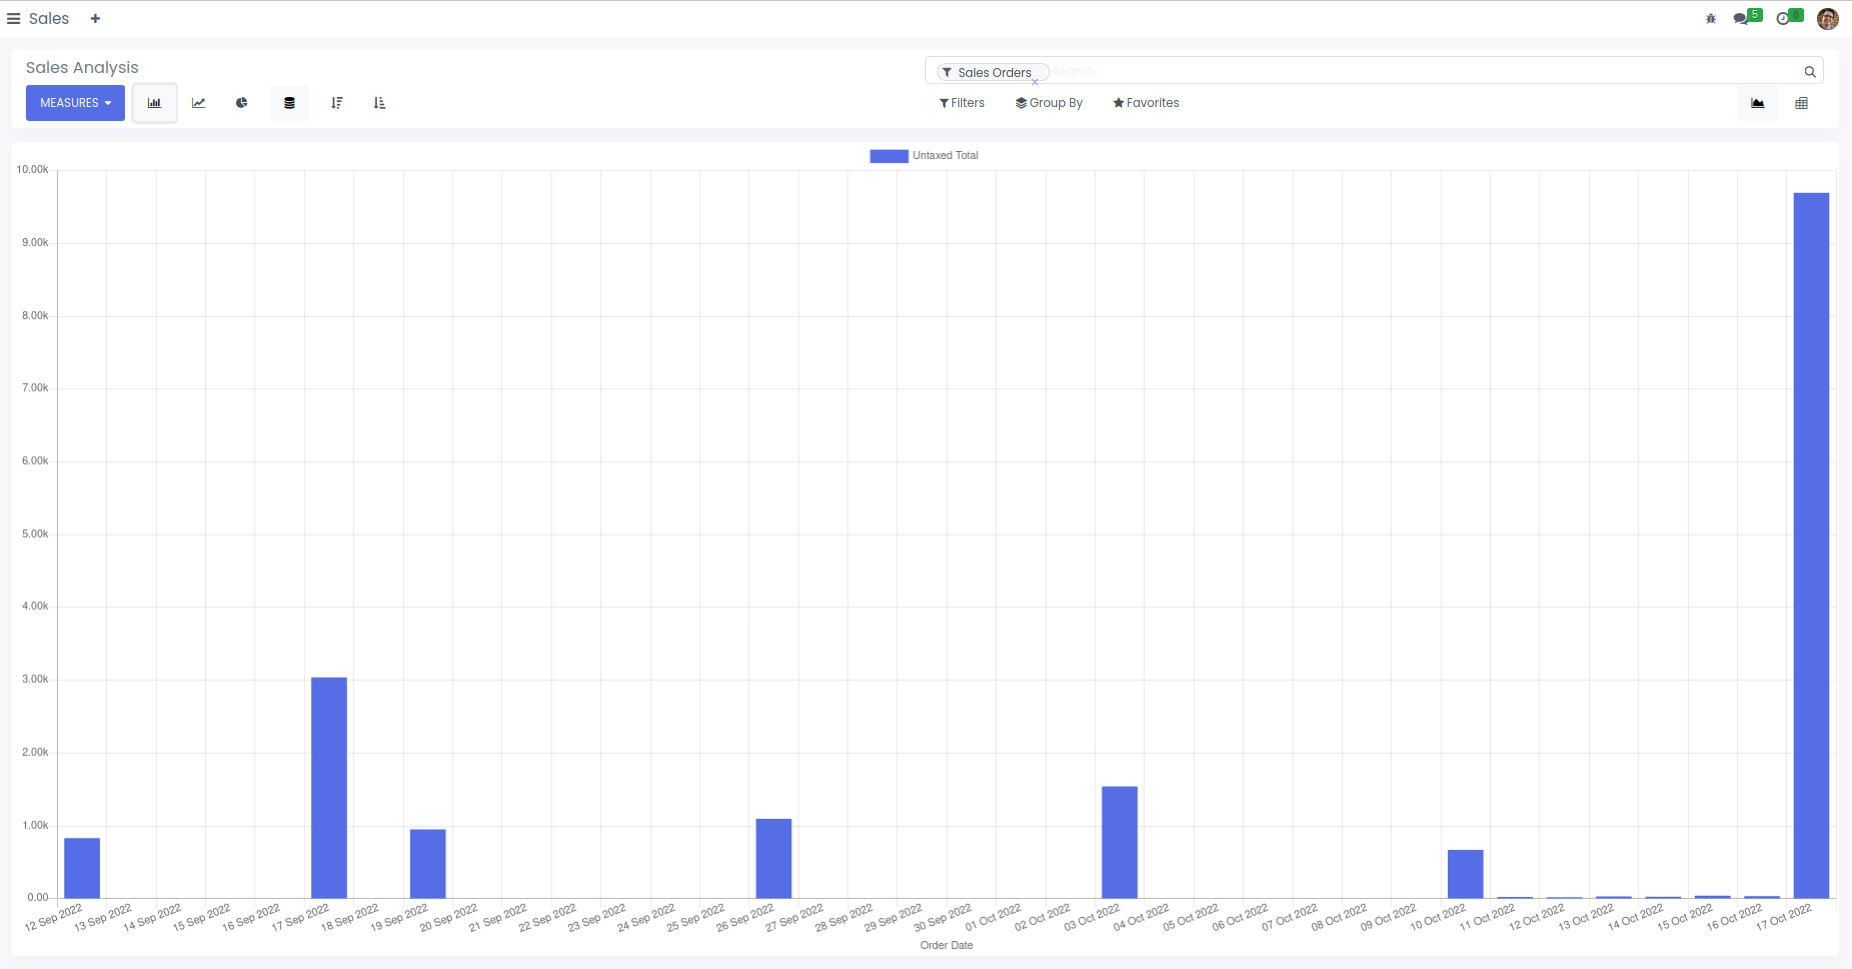Toggle the stacked bars option
This screenshot has height=969, width=1852.
point(290,103)
